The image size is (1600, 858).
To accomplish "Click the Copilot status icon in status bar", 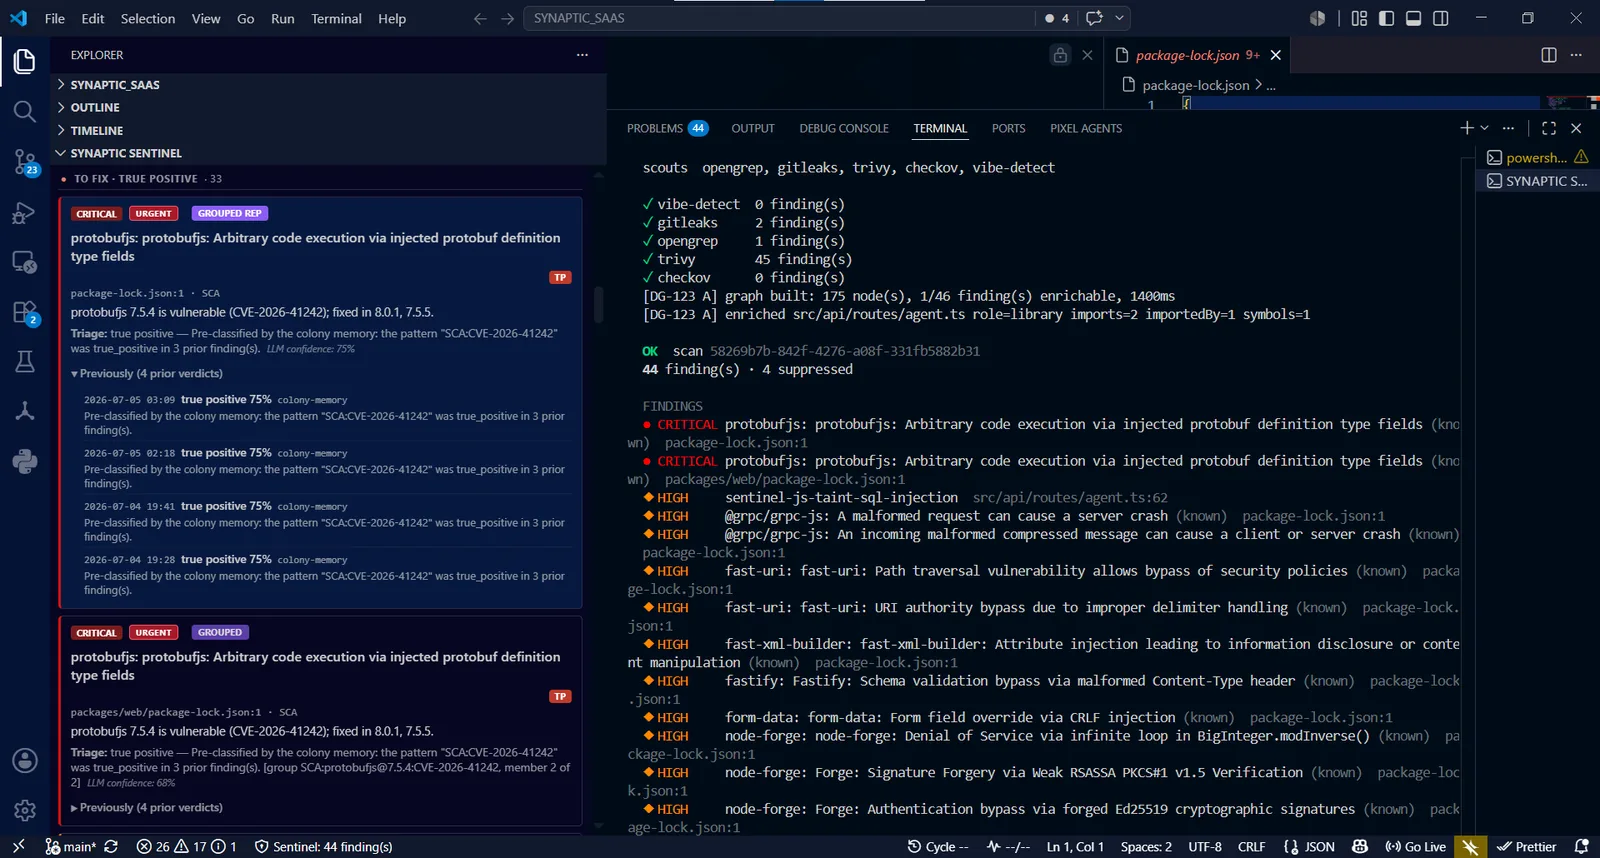I will click(x=1360, y=846).
